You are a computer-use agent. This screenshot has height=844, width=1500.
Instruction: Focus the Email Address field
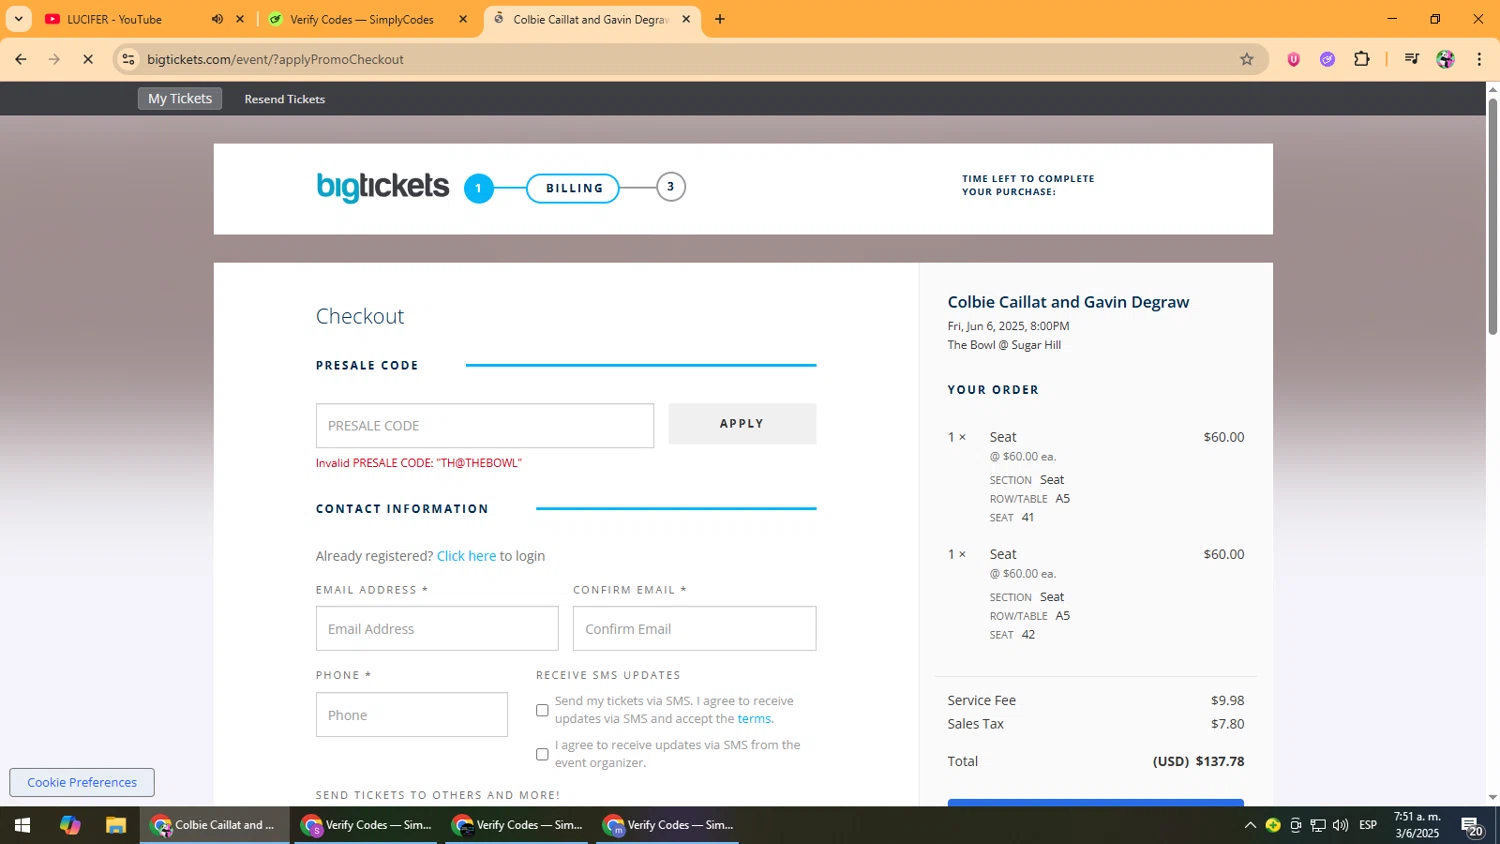pos(437,629)
